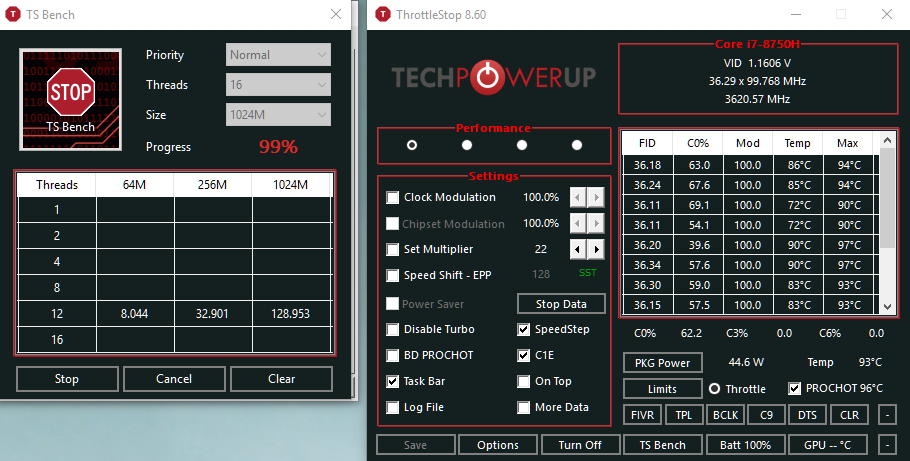Enable the Set Multiplier checkbox
Viewport: 910px width, 461px height.
click(x=393, y=250)
